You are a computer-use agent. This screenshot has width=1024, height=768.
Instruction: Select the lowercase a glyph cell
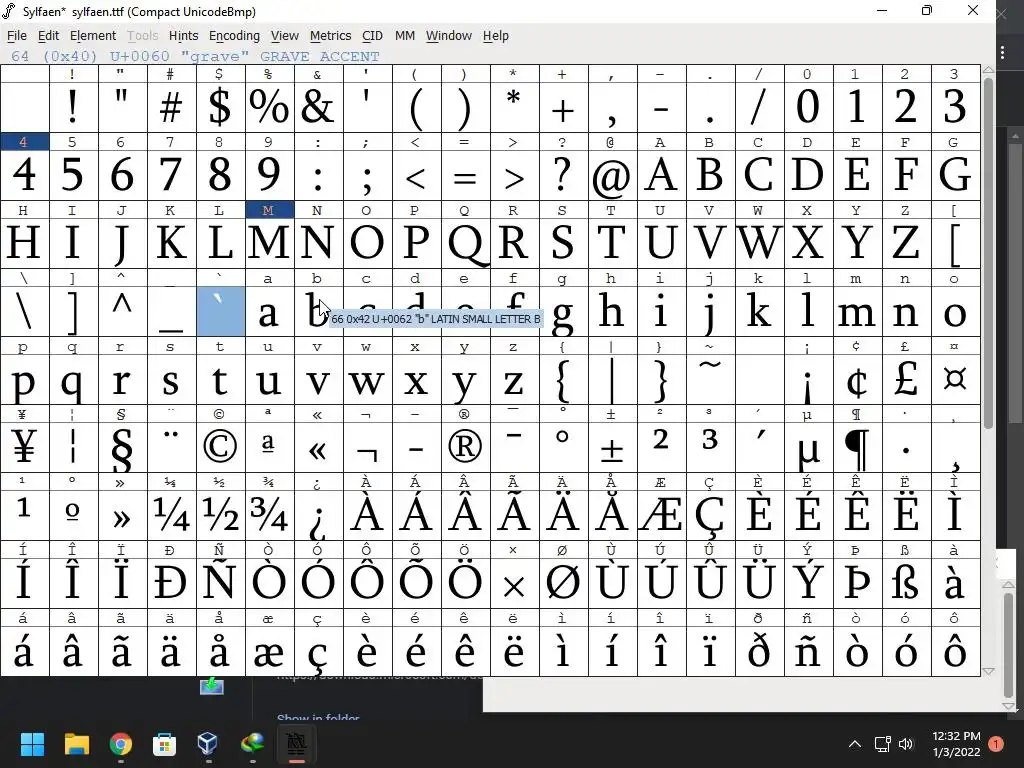coord(270,311)
